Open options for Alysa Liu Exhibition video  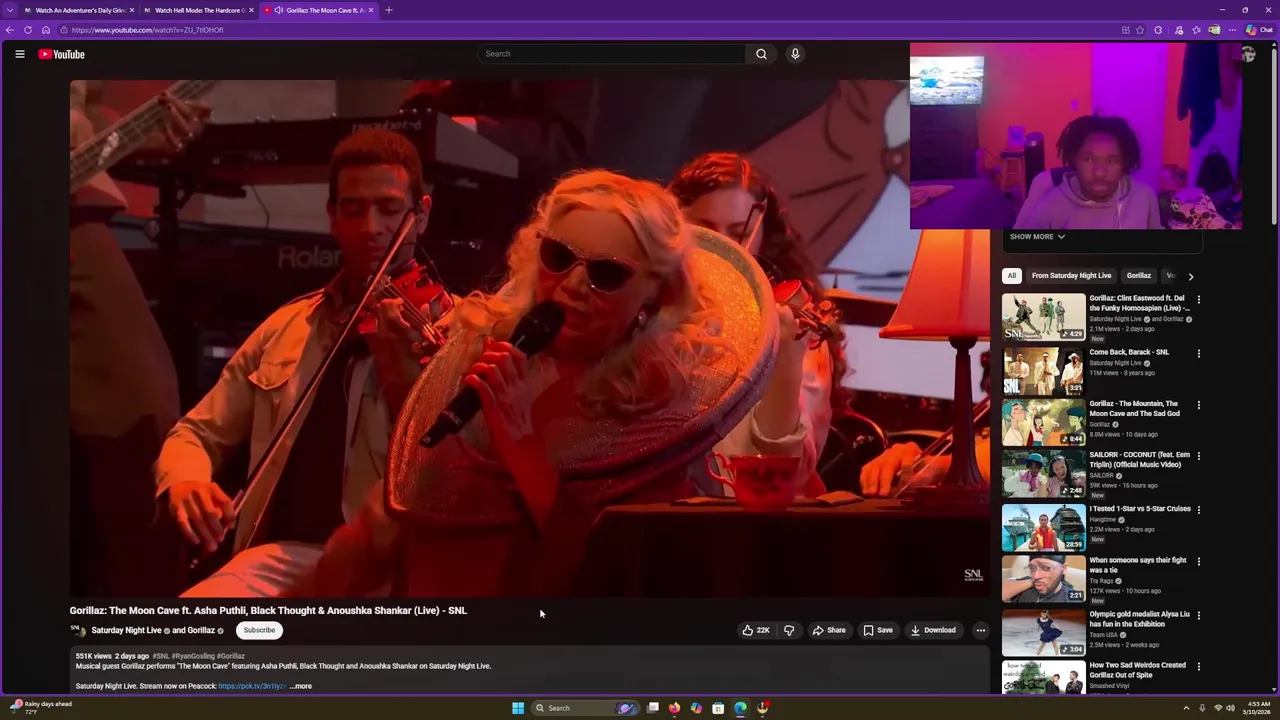(x=1198, y=614)
